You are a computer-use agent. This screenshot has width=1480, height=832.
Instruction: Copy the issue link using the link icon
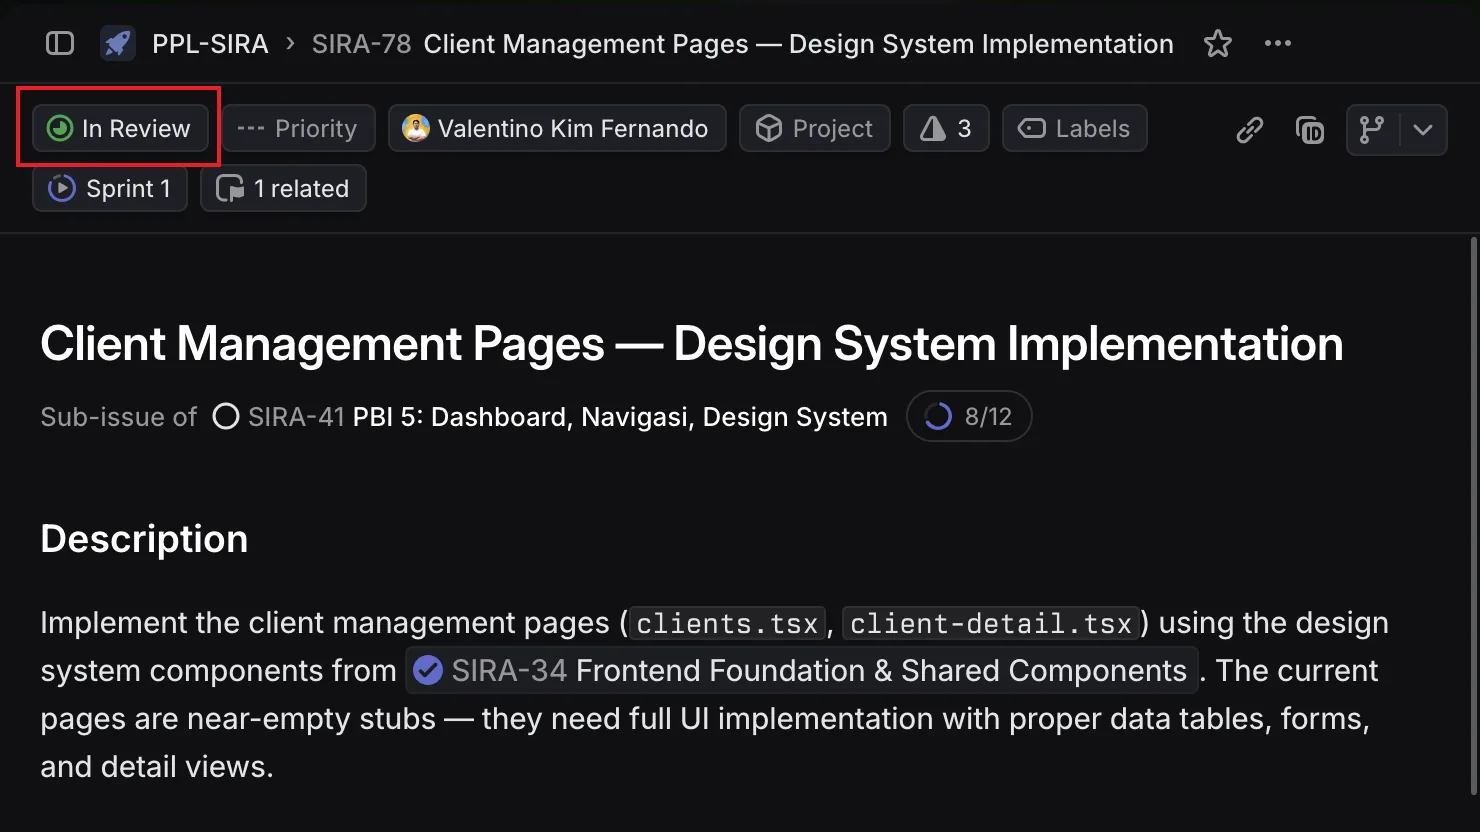[x=1248, y=129]
